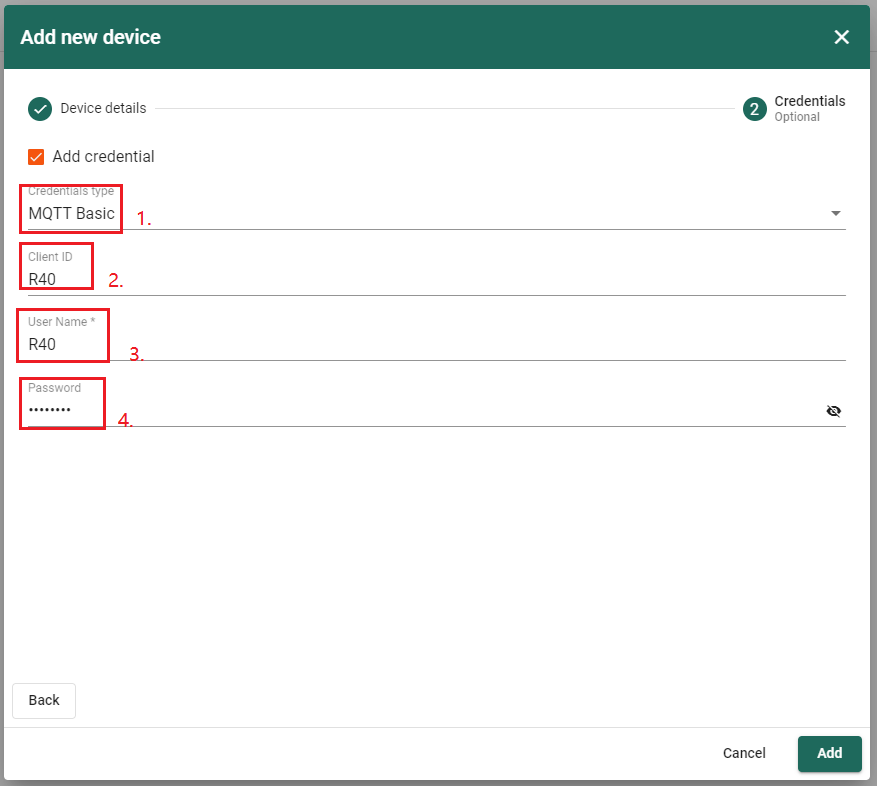
Task: Click the Credentials step number 2 circle
Action: point(754,108)
